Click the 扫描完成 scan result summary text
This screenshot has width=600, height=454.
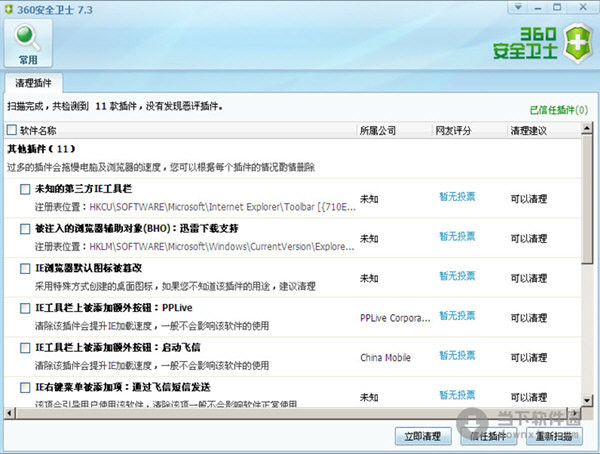coord(115,106)
